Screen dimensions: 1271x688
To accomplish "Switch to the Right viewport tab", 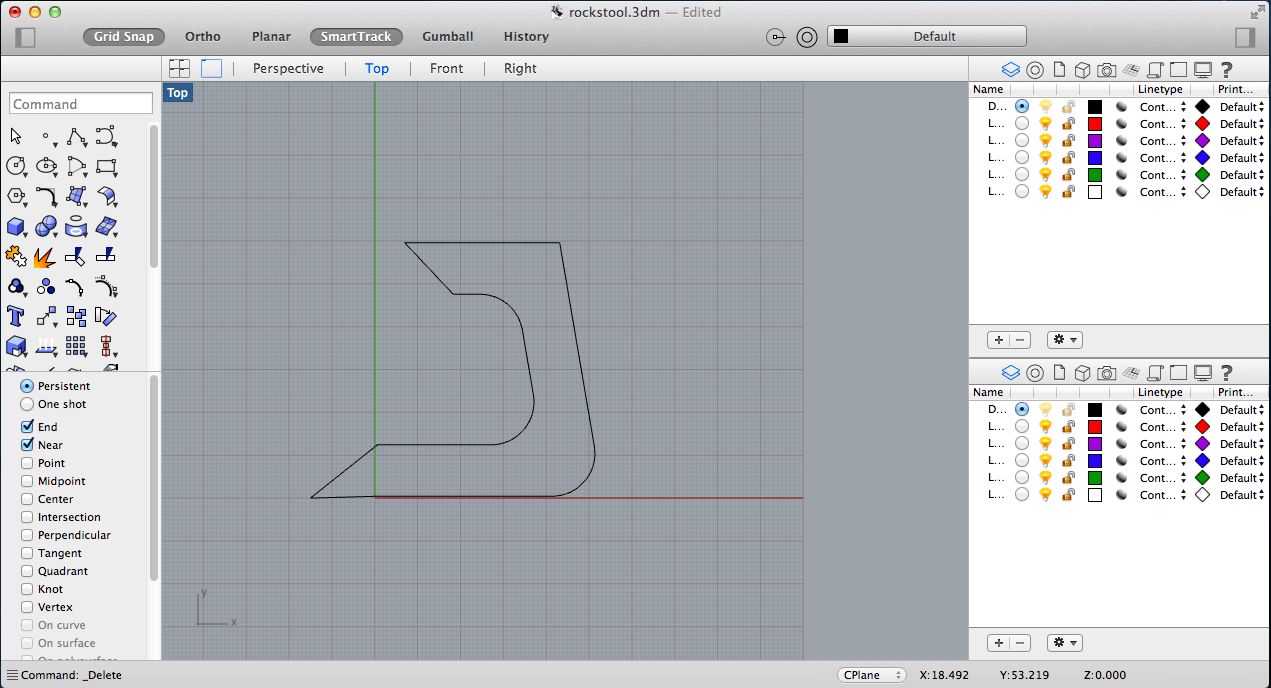I will [x=520, y=68].
